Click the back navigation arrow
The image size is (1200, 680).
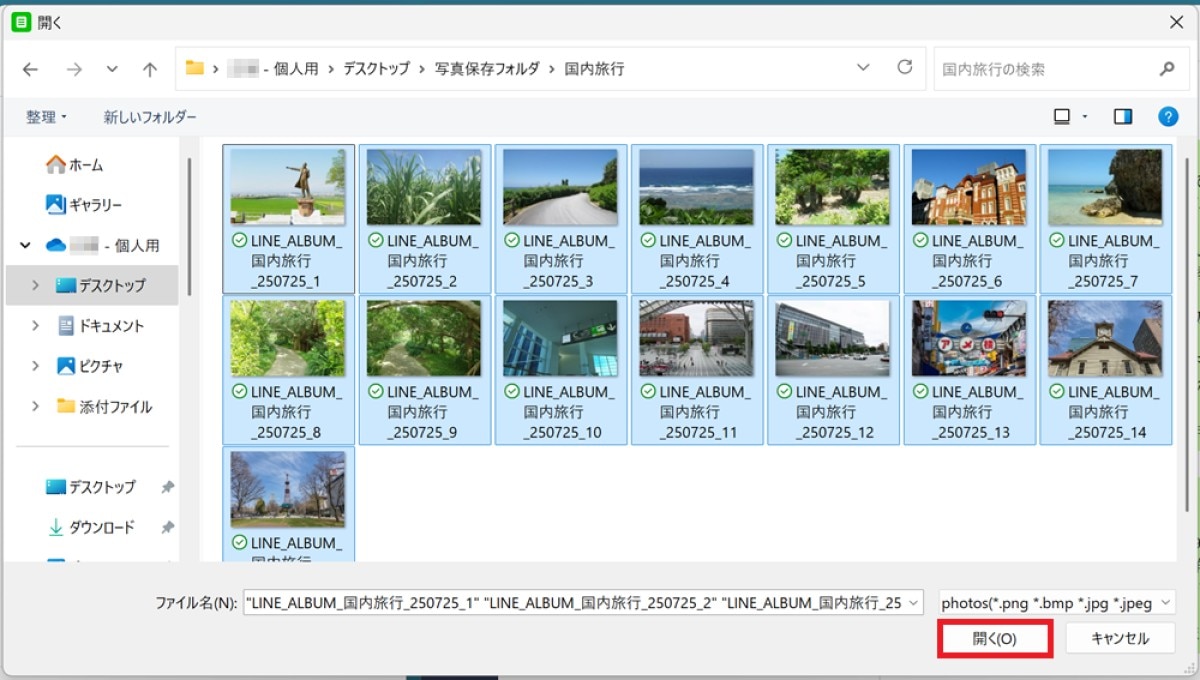pos(30,69)
